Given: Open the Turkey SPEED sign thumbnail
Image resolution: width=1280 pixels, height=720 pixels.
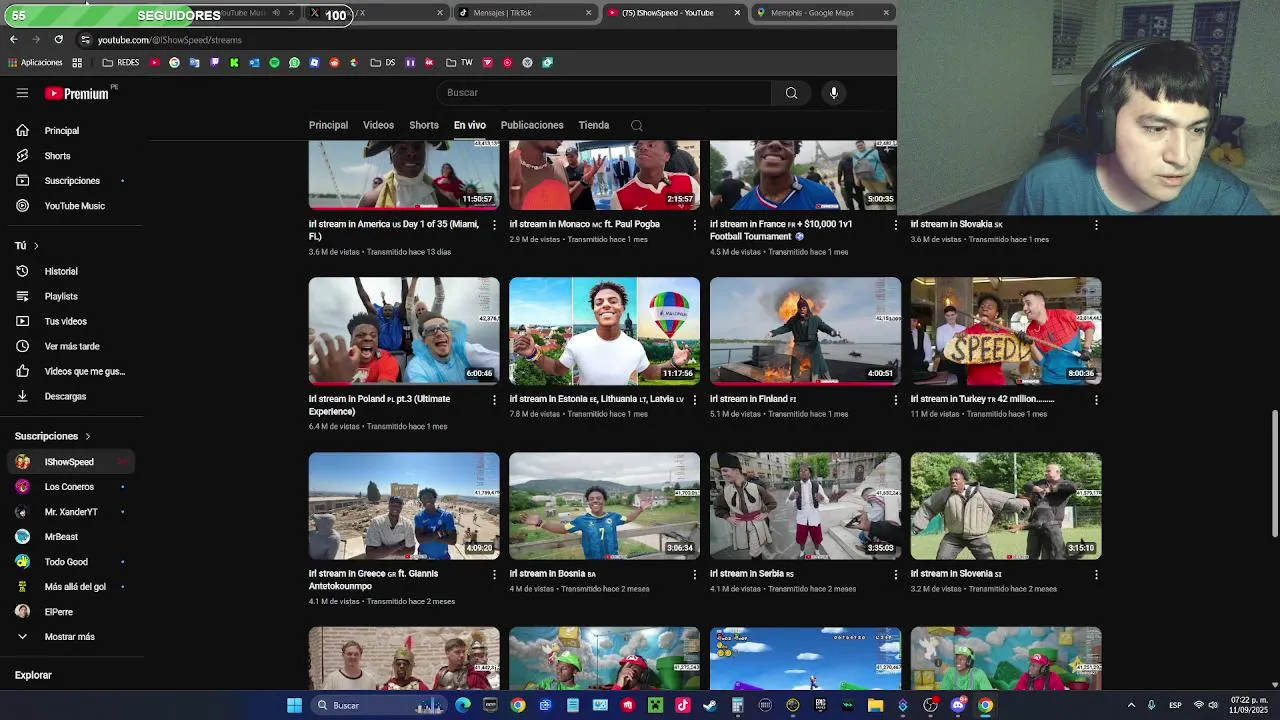Looking at the screenshot, I should 1006,331.
